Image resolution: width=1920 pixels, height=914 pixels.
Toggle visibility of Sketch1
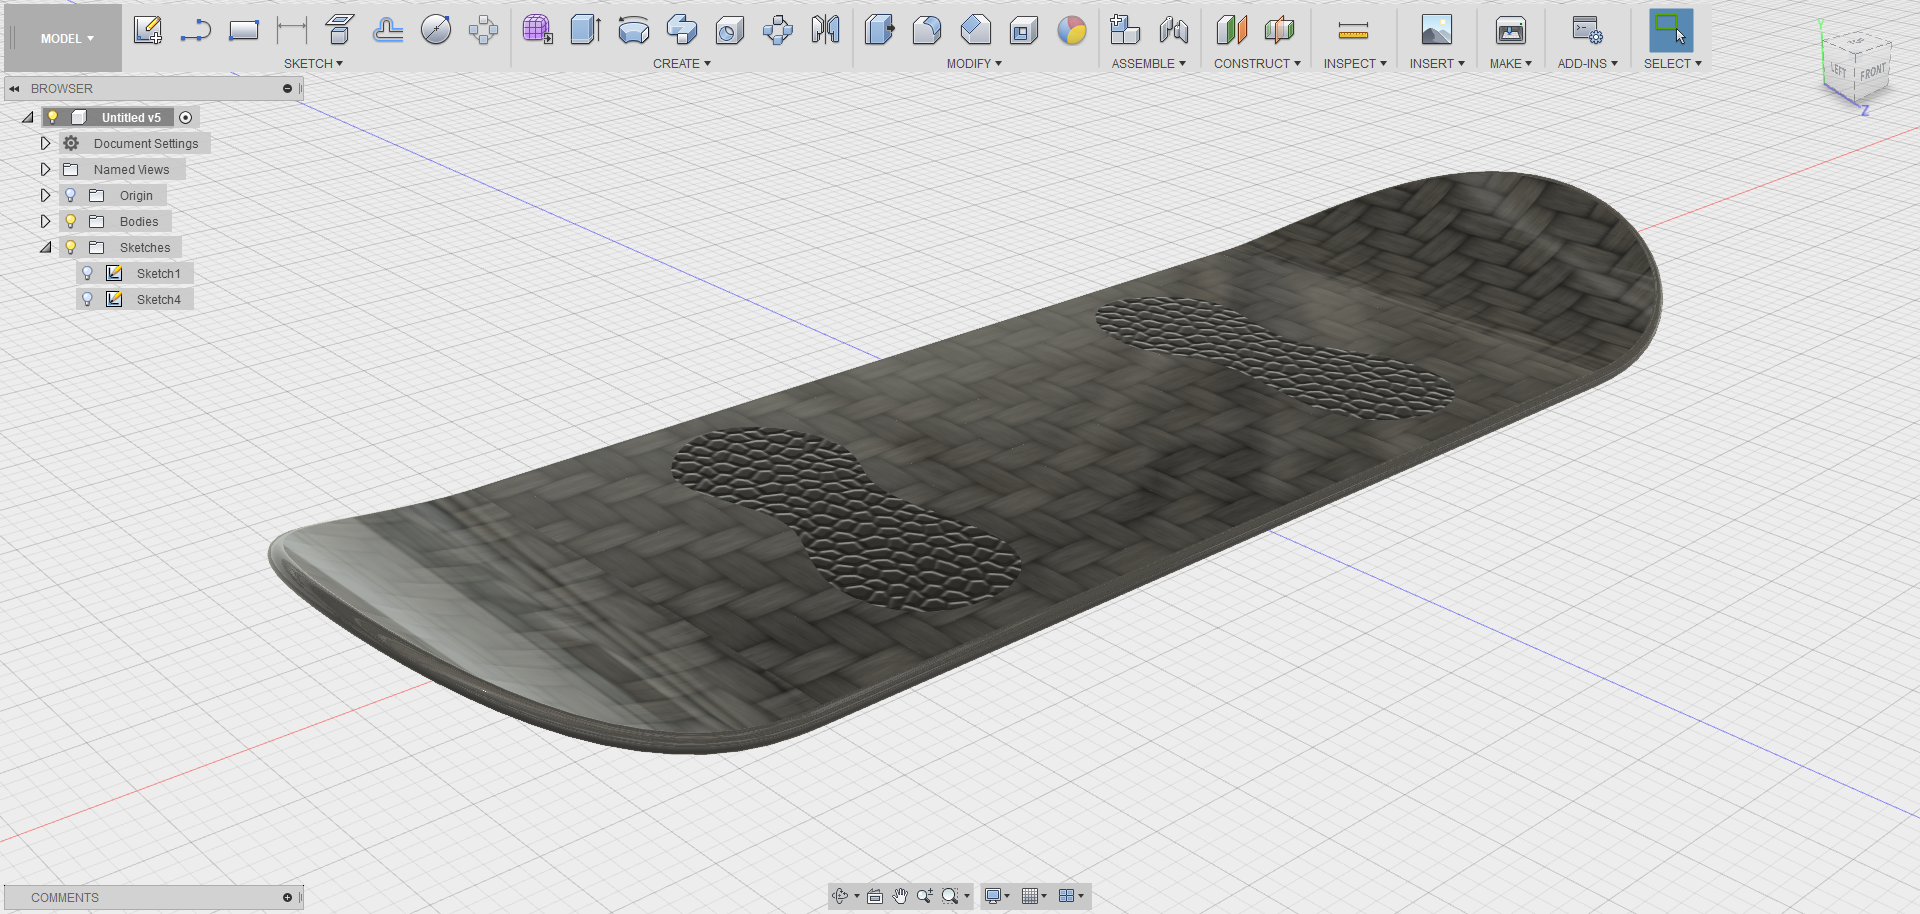pos(88,272)
